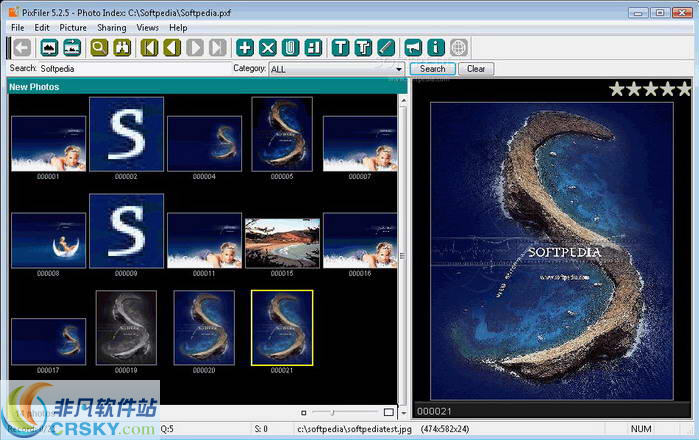Click the Clear button

coord(476,69)
